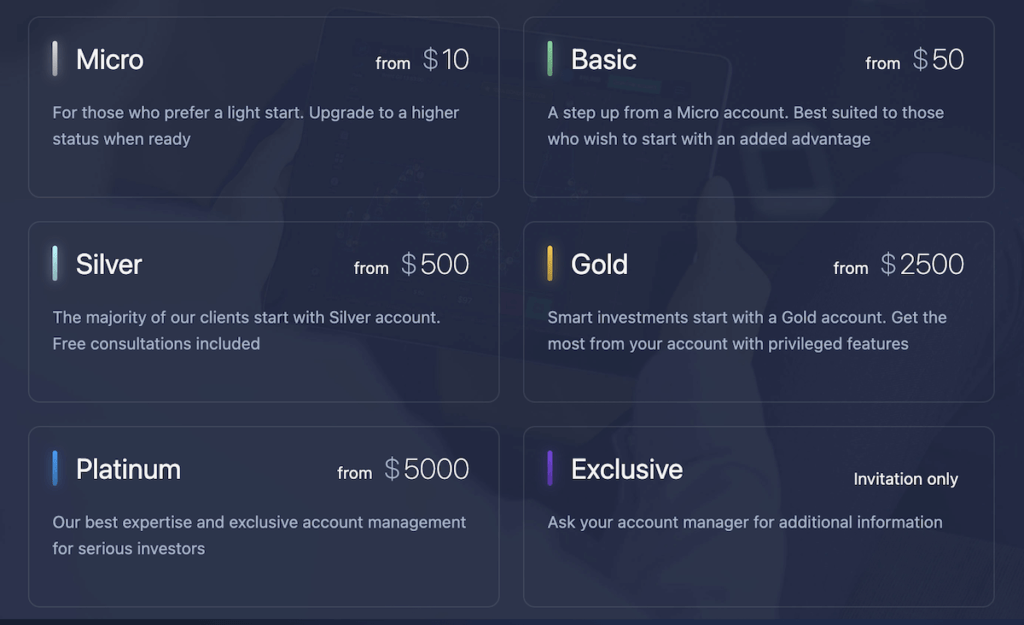The width and height of the screenshot is (1024, 625).
Task: Click the $10 Micro price
Action: pyautogui.click(x=445, y=59)
